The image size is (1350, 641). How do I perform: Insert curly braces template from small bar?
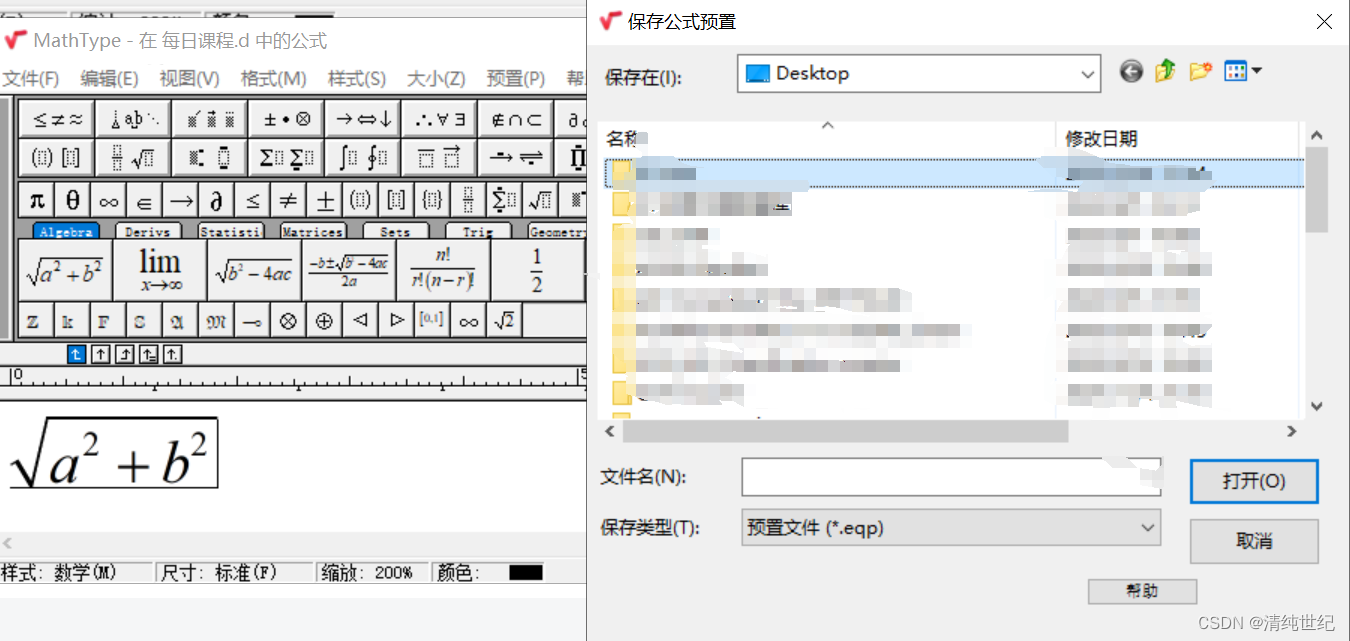pos(432,200)
